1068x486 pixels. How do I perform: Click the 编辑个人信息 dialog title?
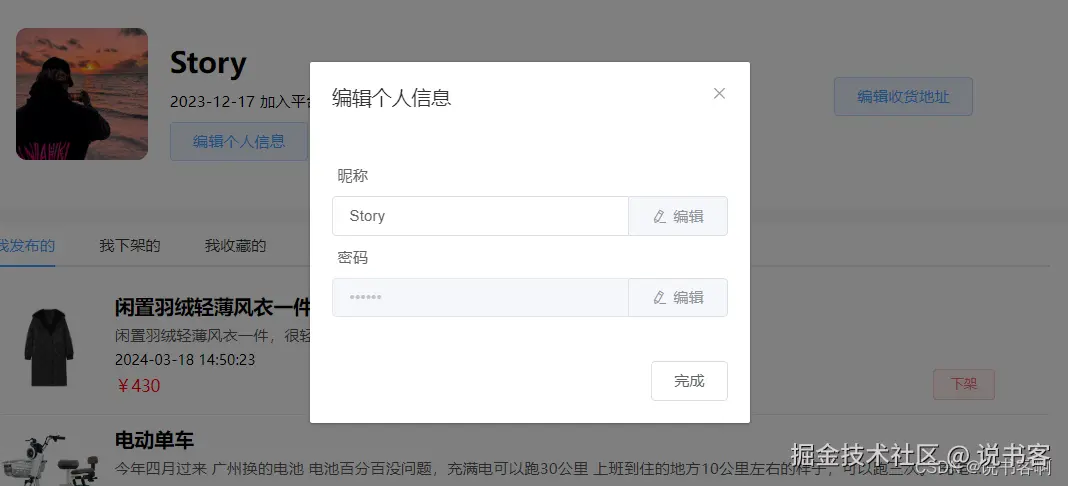pos(392,97)
